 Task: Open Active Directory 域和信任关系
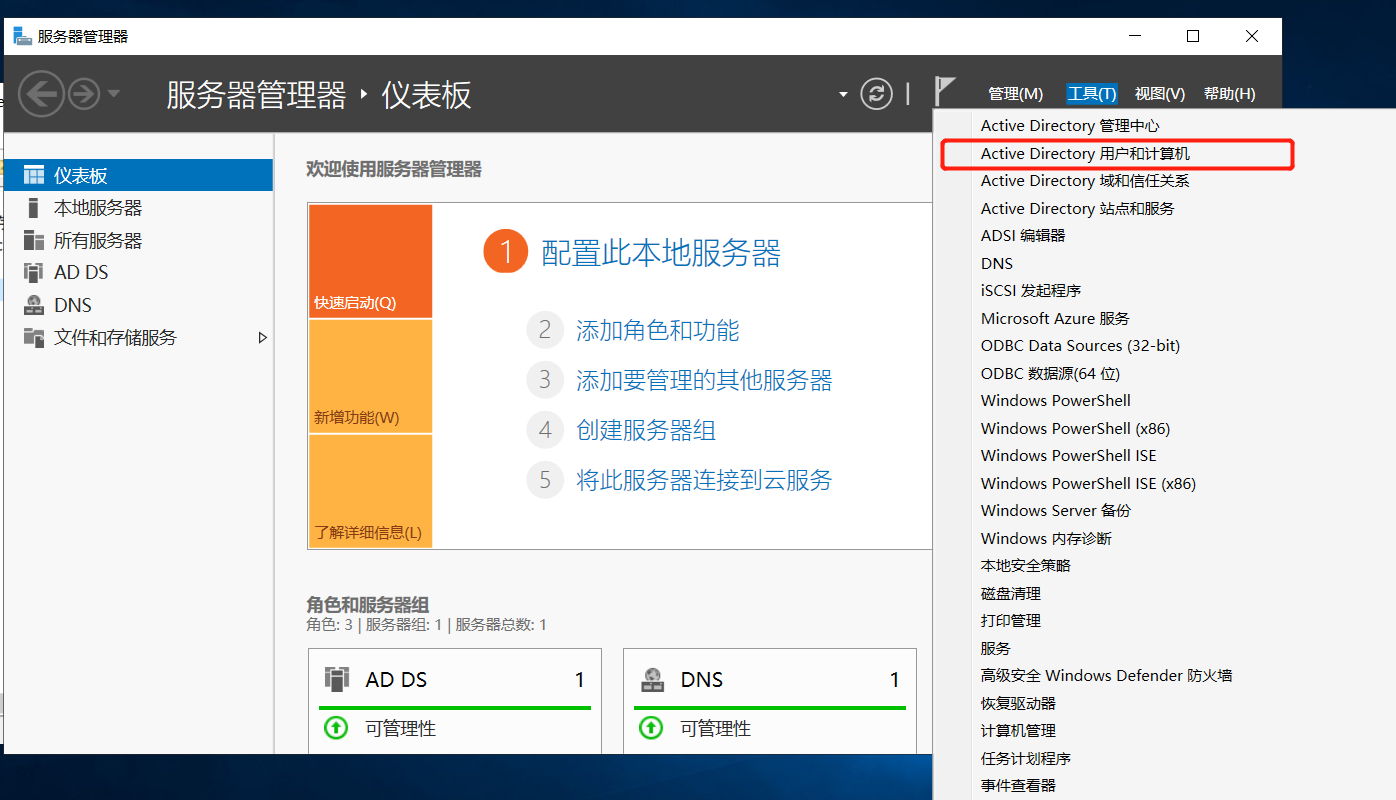[1085, 181]
